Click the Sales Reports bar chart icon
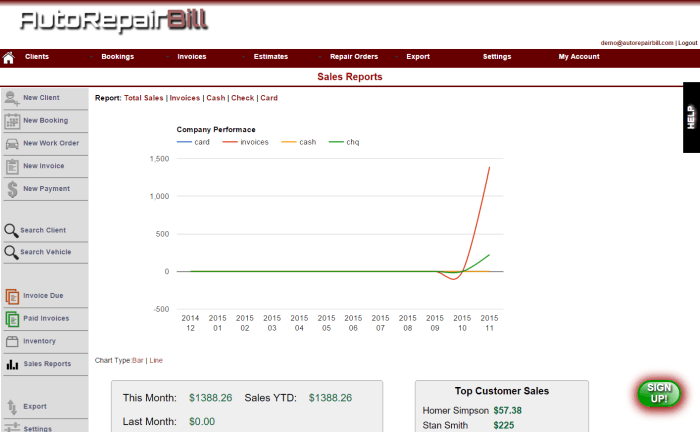The width and height of the screenshot is (700, 432). click(x=12, y=364)
